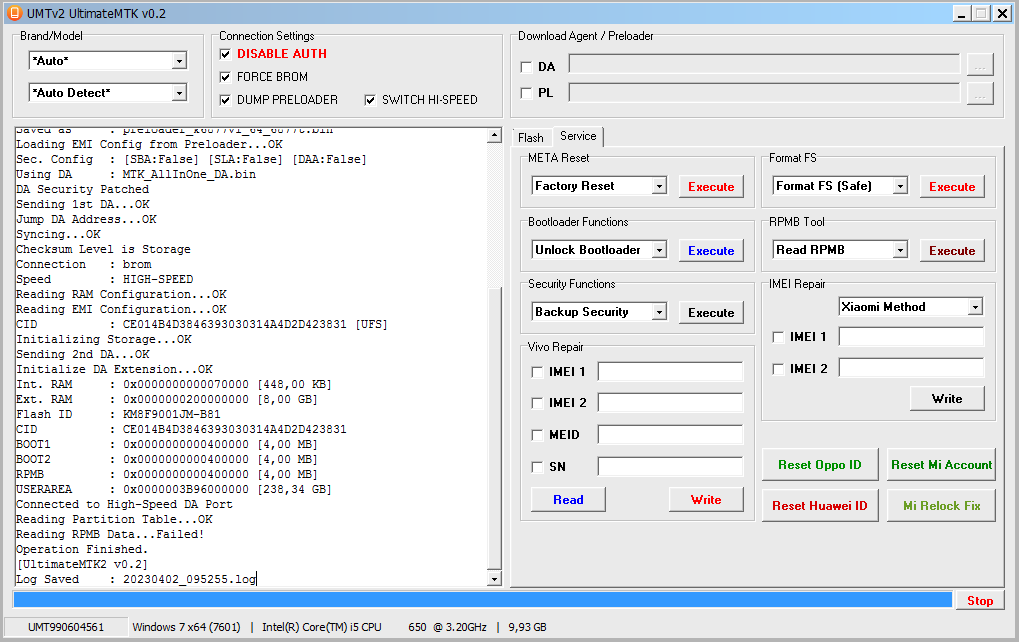Check IMEI Repair IMEI 2 checkbox
1019x642 pixels.
[778, 369]
